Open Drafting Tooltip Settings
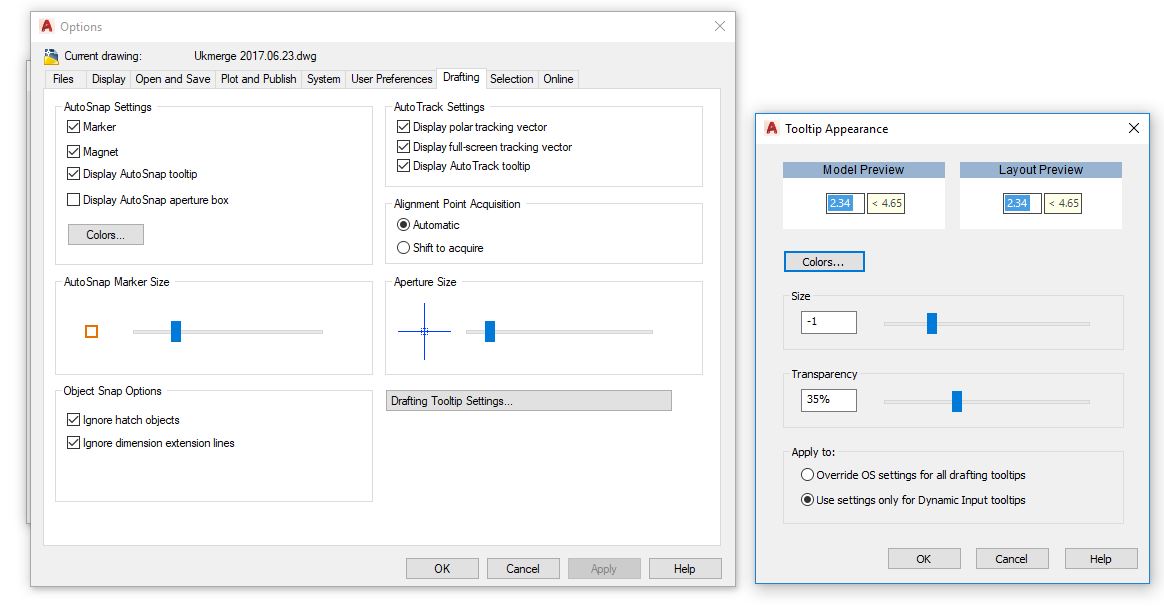The height and width of the screenshot is (615, 1164). pos(529,401)
